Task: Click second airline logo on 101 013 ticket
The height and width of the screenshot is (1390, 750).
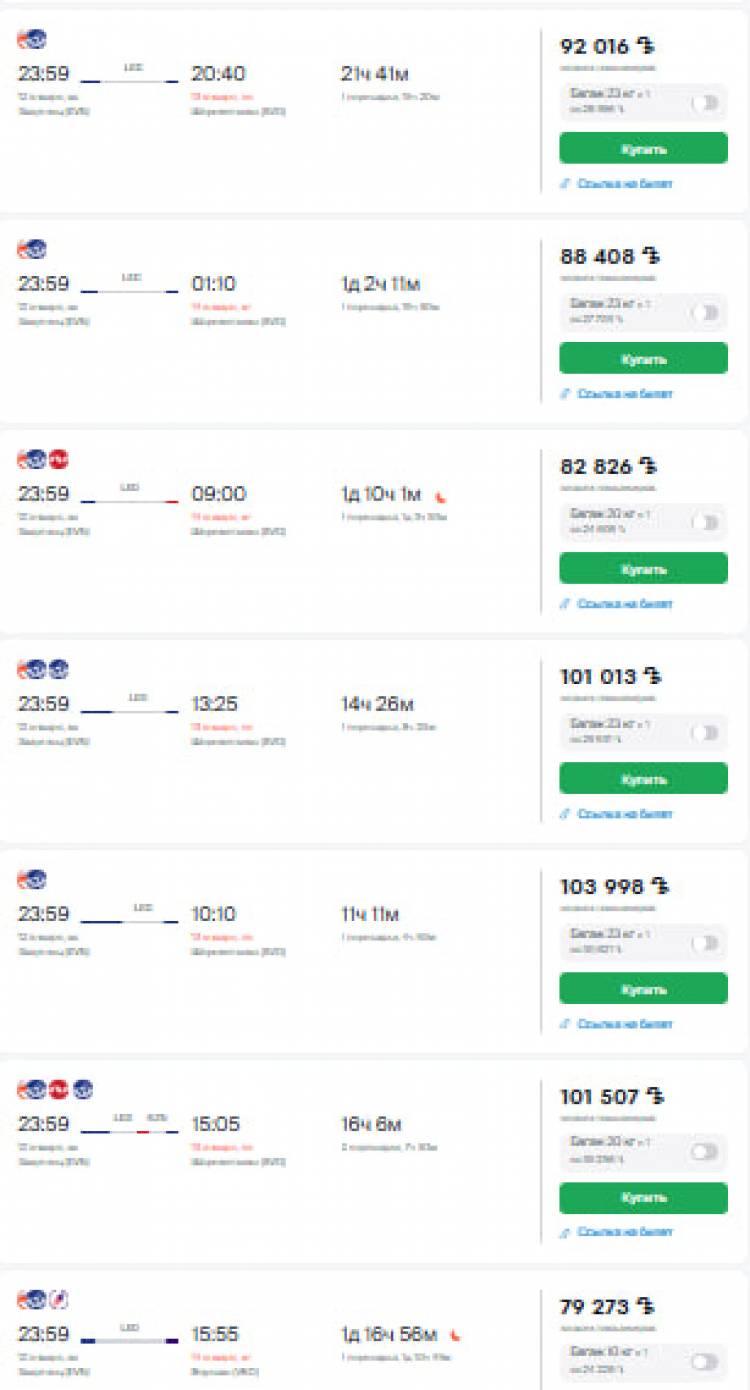Action: coord(59,670)
